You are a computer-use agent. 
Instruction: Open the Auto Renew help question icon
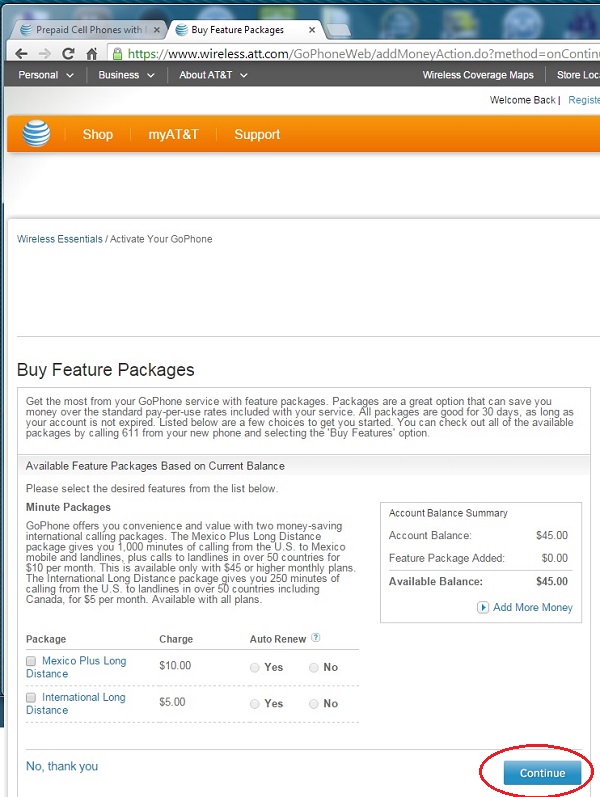coord(316,637)
